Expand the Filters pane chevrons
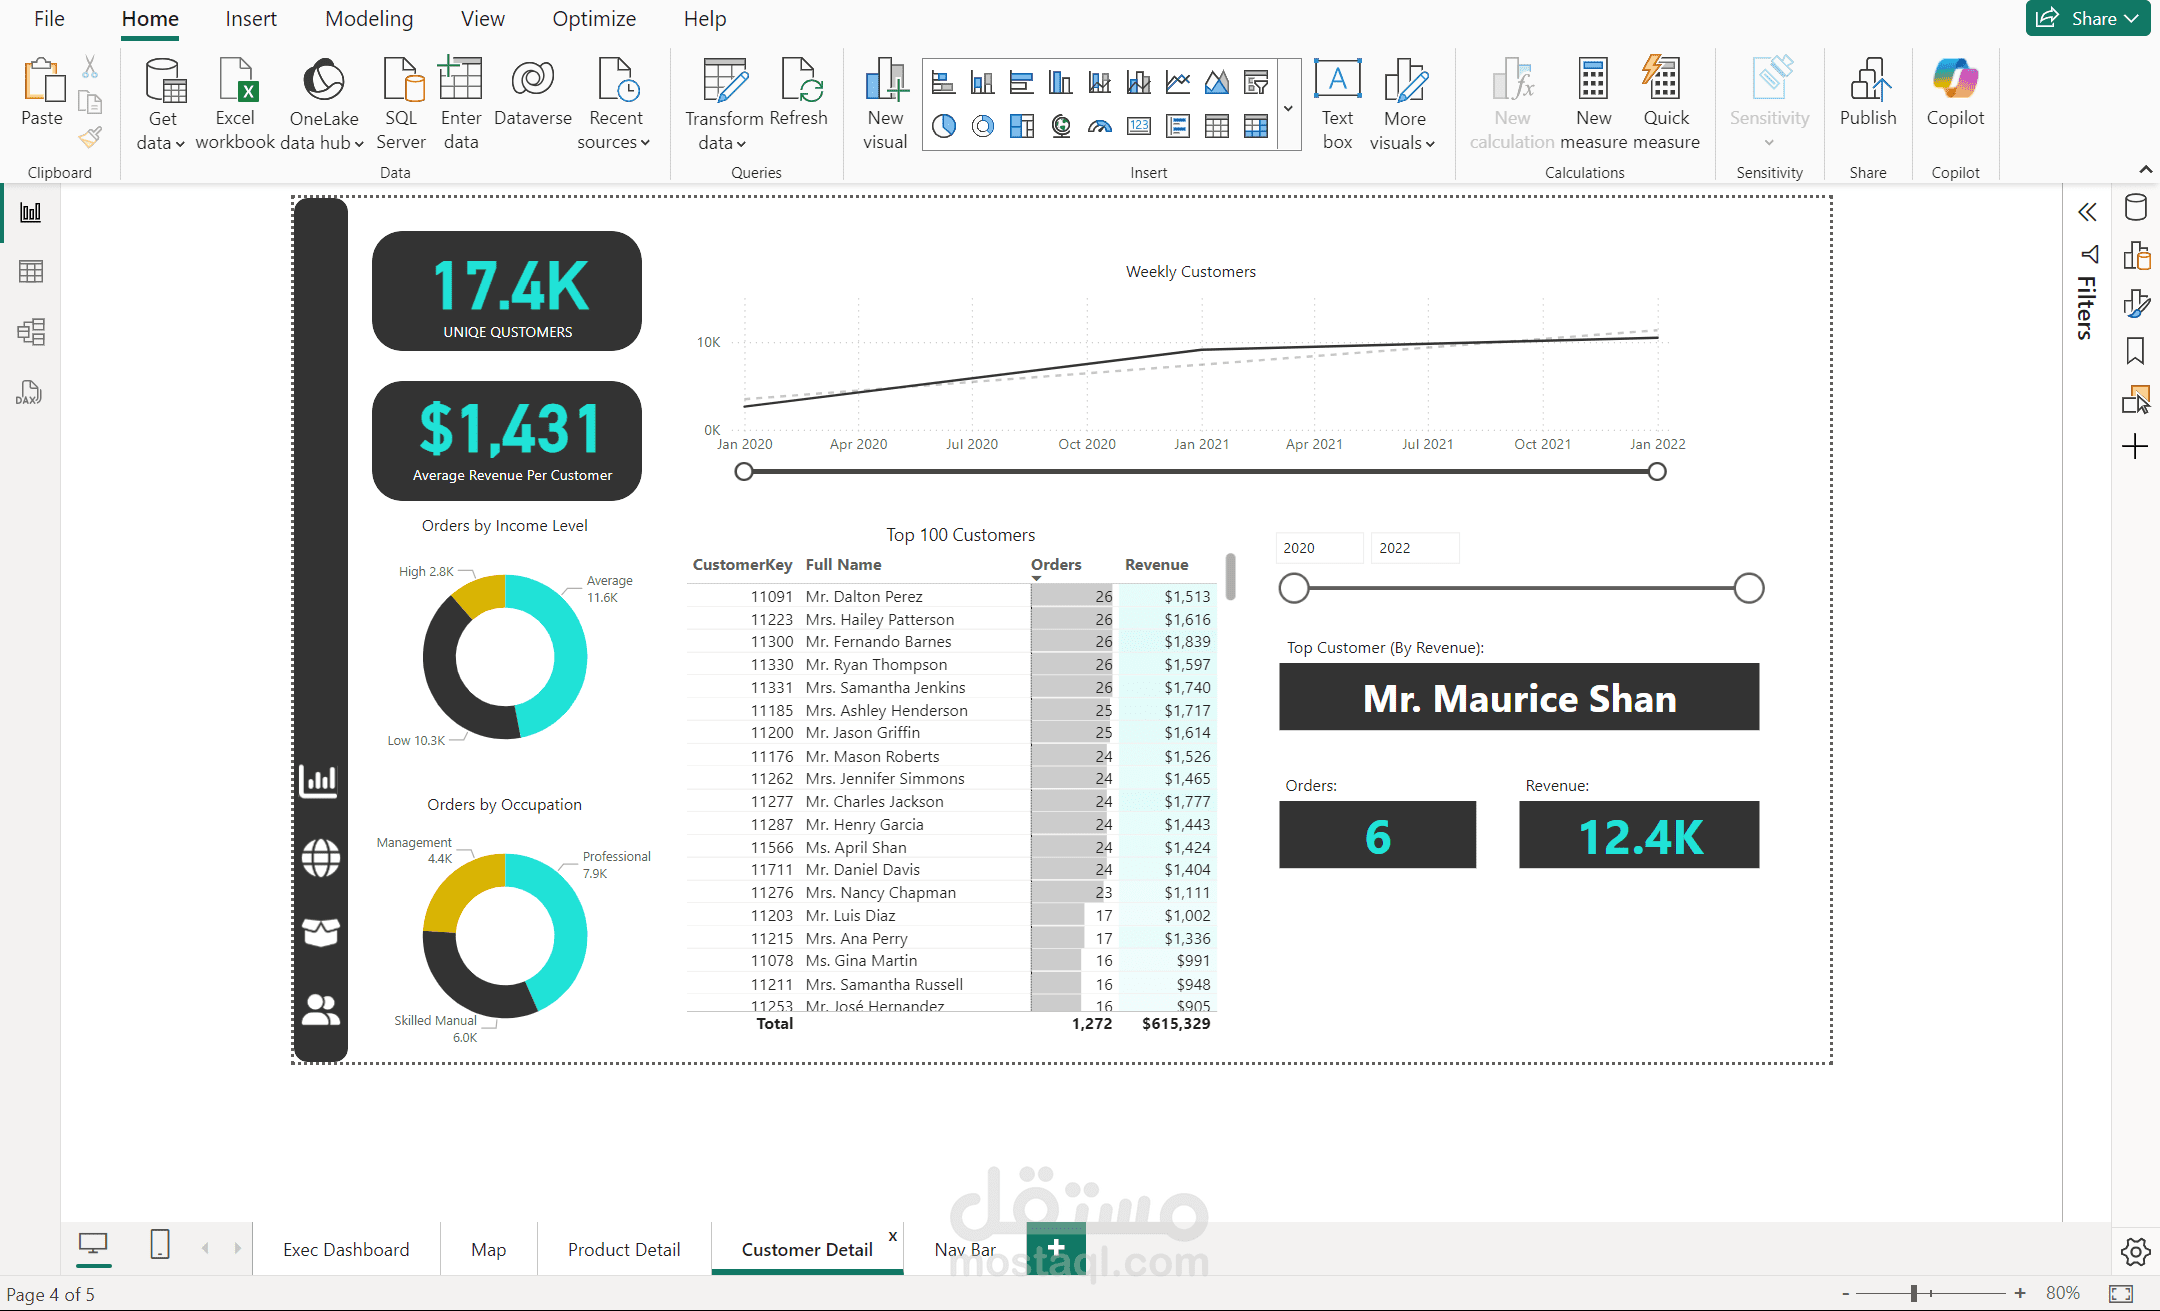Image resolution: width=2160 pixels, height=1311 pixels. 2087,212
